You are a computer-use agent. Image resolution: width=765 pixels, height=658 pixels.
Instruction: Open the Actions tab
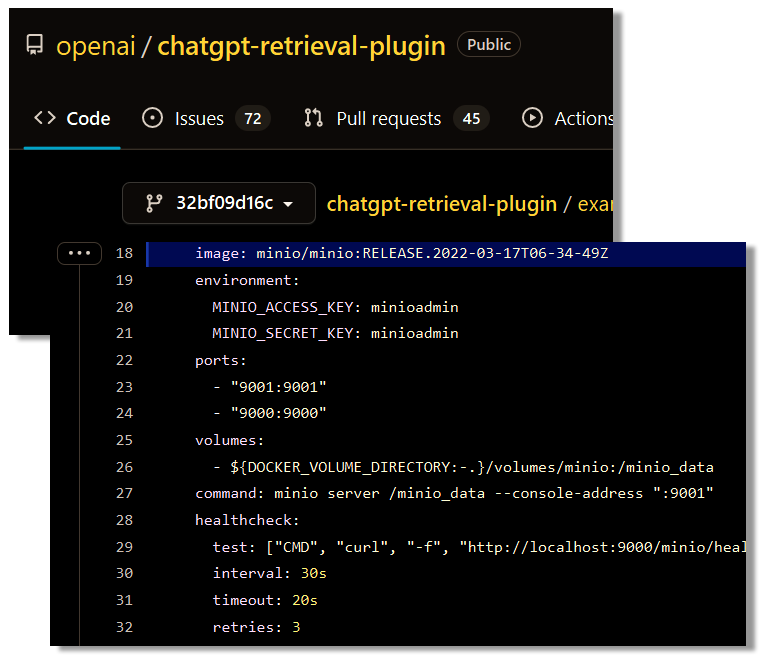[x=567, y=119]
